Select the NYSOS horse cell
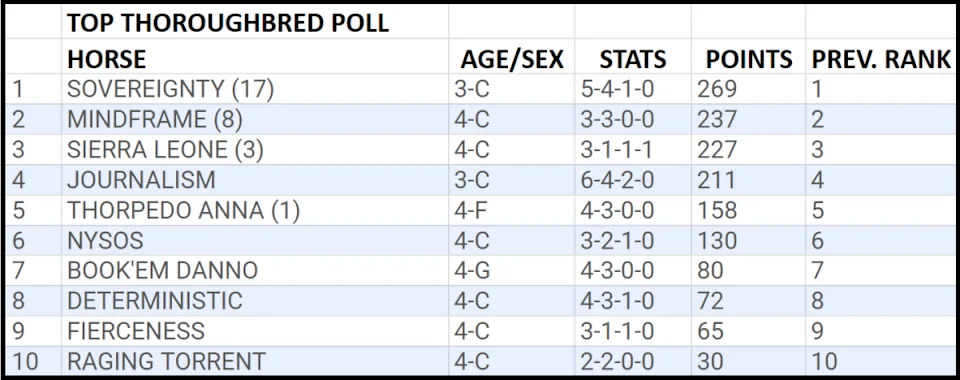The width and height of the screenshot is (960, 380). coord(255,240)
